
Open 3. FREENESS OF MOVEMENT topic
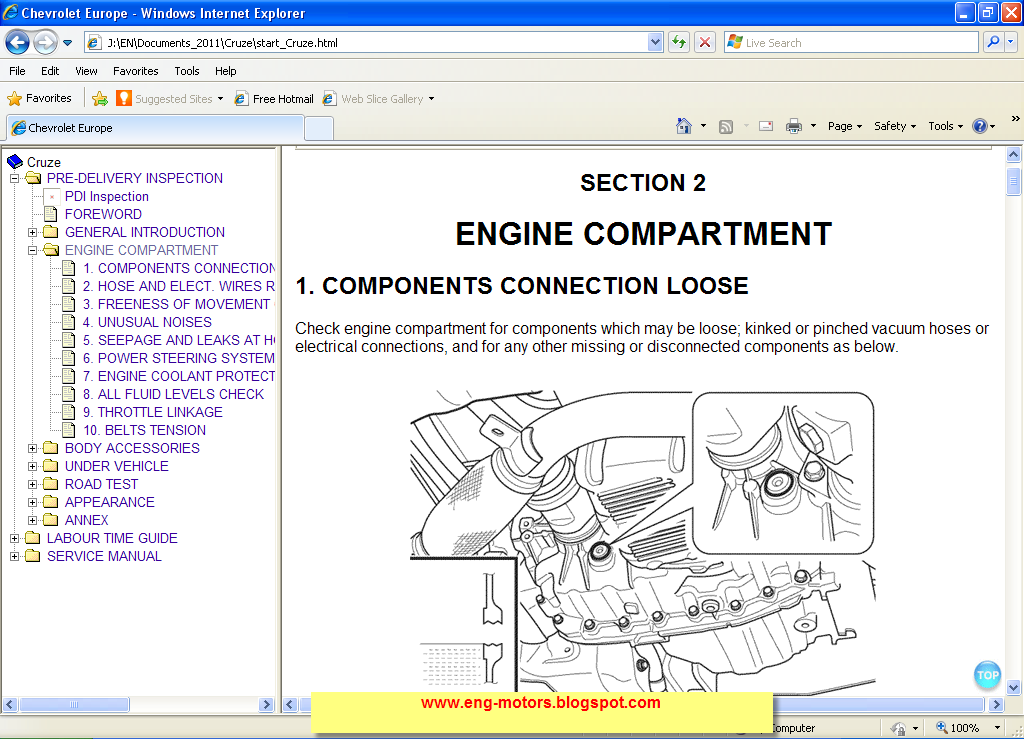(179, 304)
